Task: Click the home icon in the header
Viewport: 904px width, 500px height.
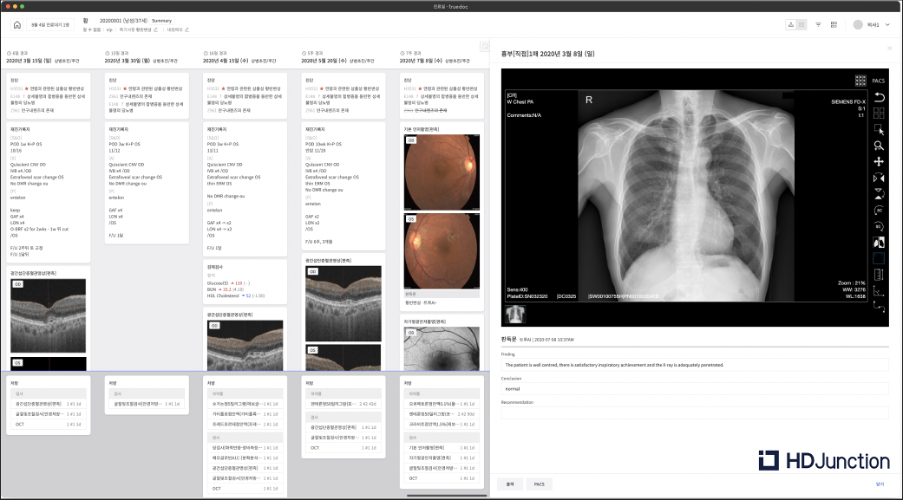Action: [17, 25]
